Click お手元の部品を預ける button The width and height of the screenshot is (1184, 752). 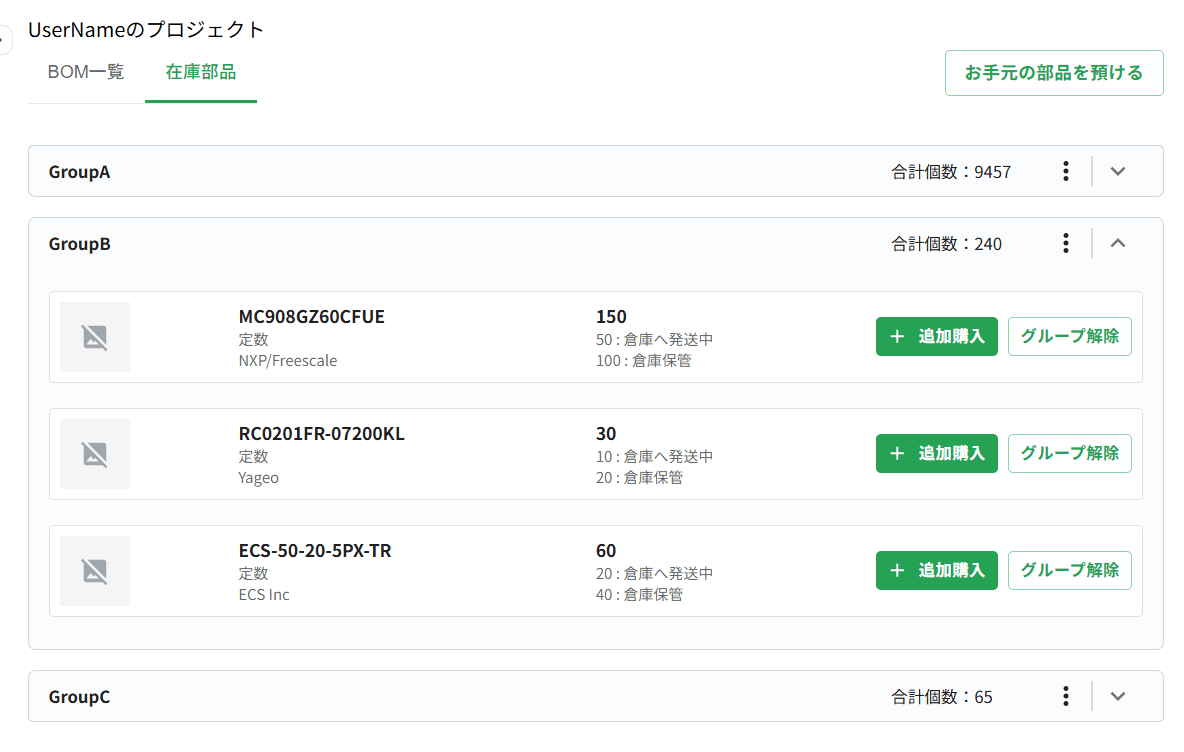1053,73
